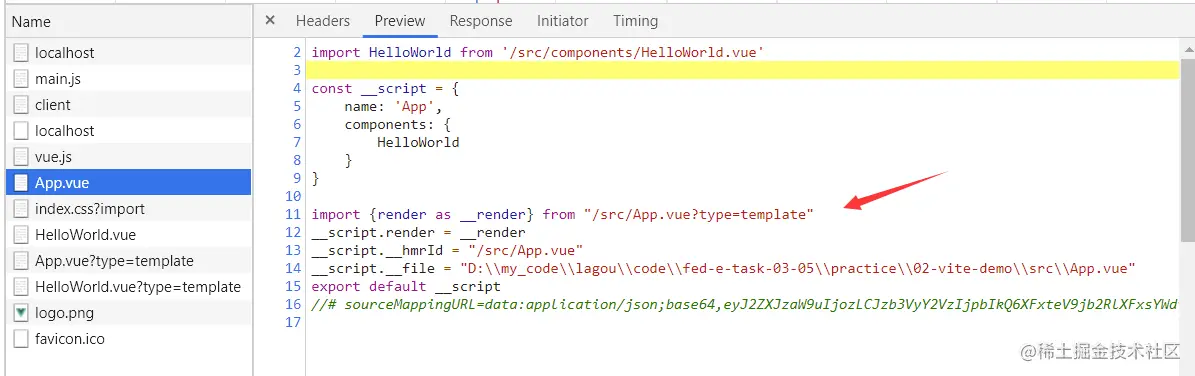This screenshot has height=376, width=1195.
Task: Select the first localhost request
Action: pos(129,53)
